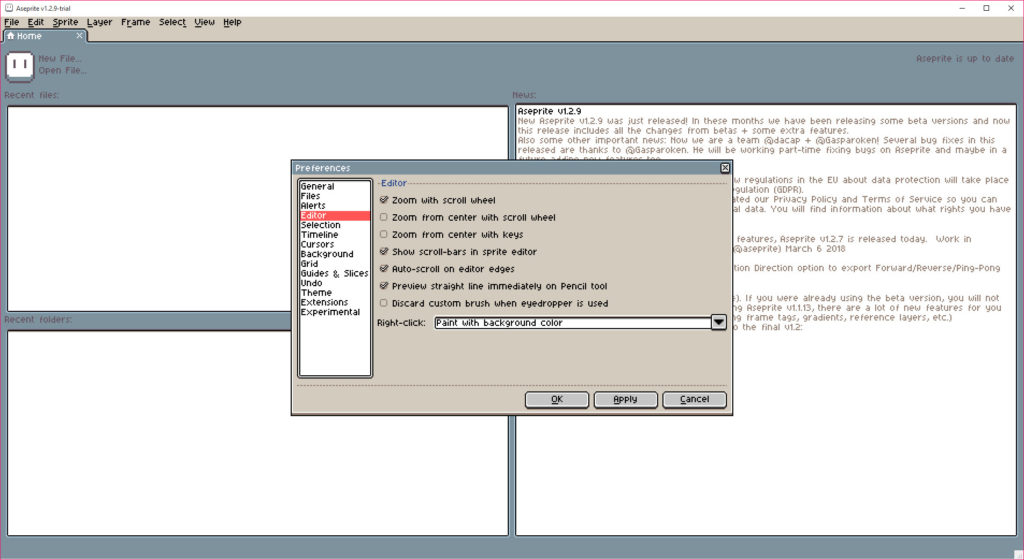Select Timeline in the preferences list
The height and width of the screenshot is (560, 1024).
point(334,234)
